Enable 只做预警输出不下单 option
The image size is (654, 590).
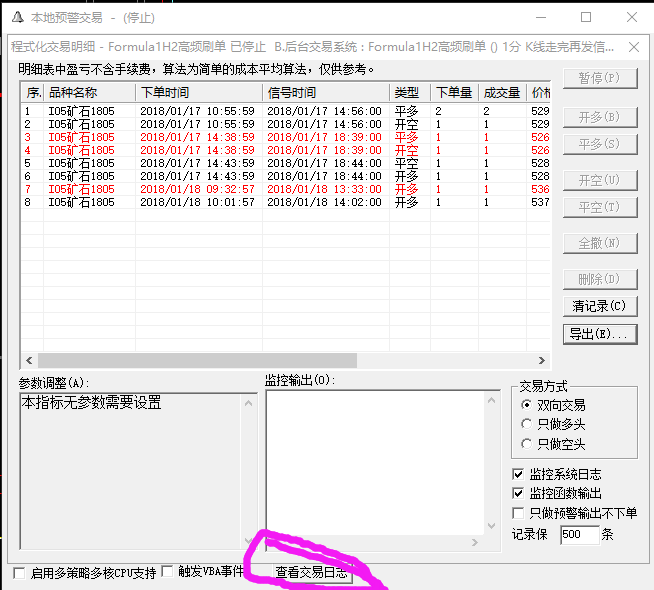[518, 513]
